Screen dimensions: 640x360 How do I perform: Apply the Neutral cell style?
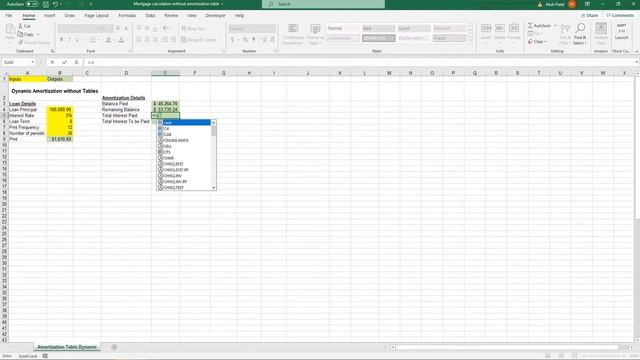[x=449, y=28]
